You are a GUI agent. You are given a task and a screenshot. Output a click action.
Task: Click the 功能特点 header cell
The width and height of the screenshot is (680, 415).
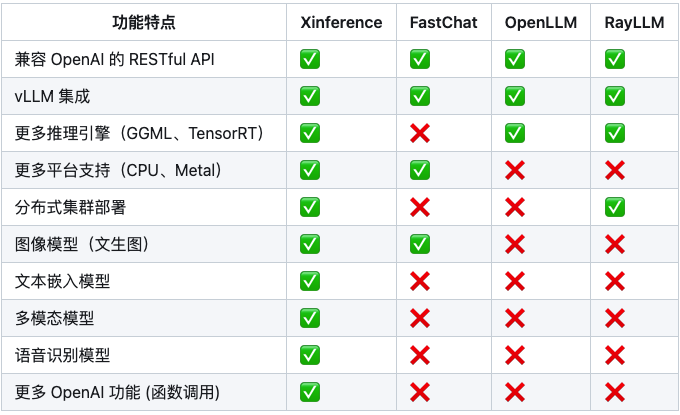click(x=144, y=23)
